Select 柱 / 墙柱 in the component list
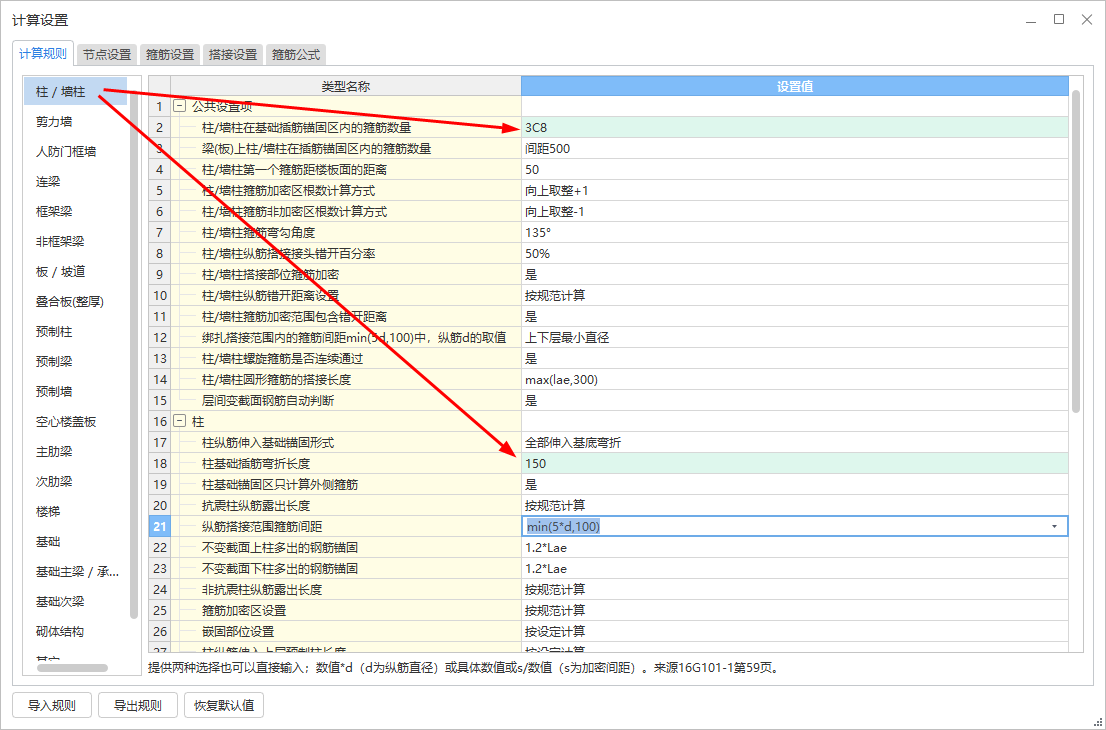Screen dimensions: 1106x730 pos(75,92)
